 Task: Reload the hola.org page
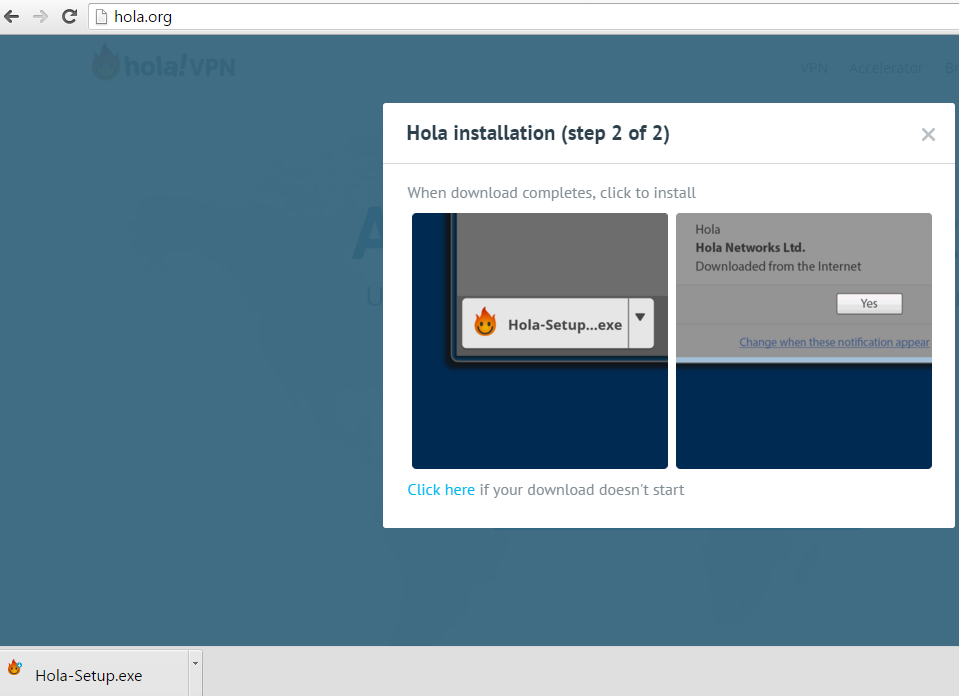pos(70,17)
